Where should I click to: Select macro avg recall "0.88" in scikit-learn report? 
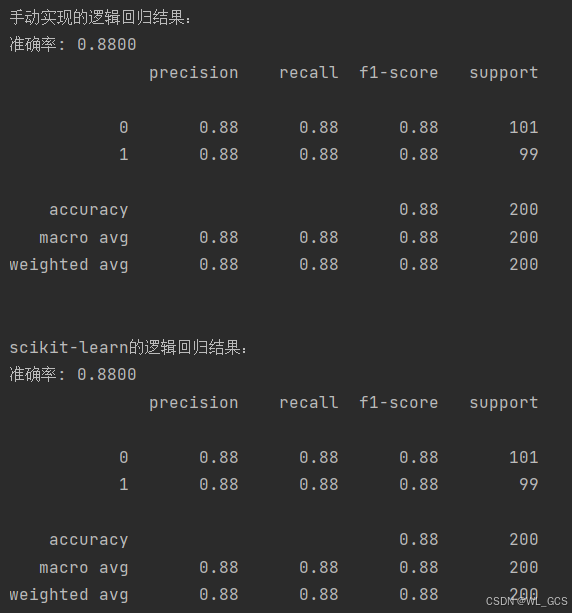point(319,567)
